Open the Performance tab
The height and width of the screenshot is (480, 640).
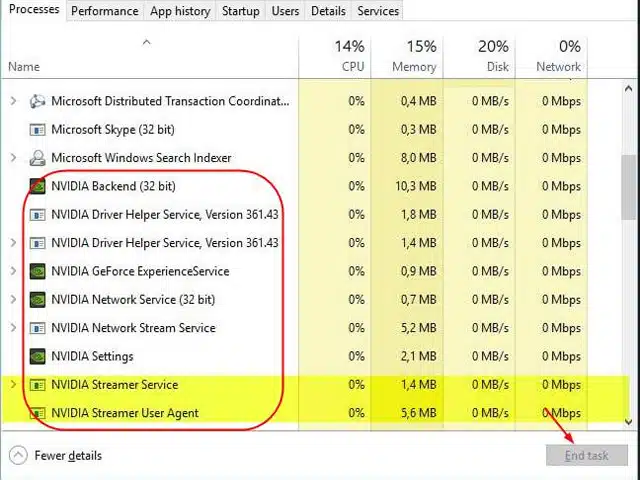(104, 11)
